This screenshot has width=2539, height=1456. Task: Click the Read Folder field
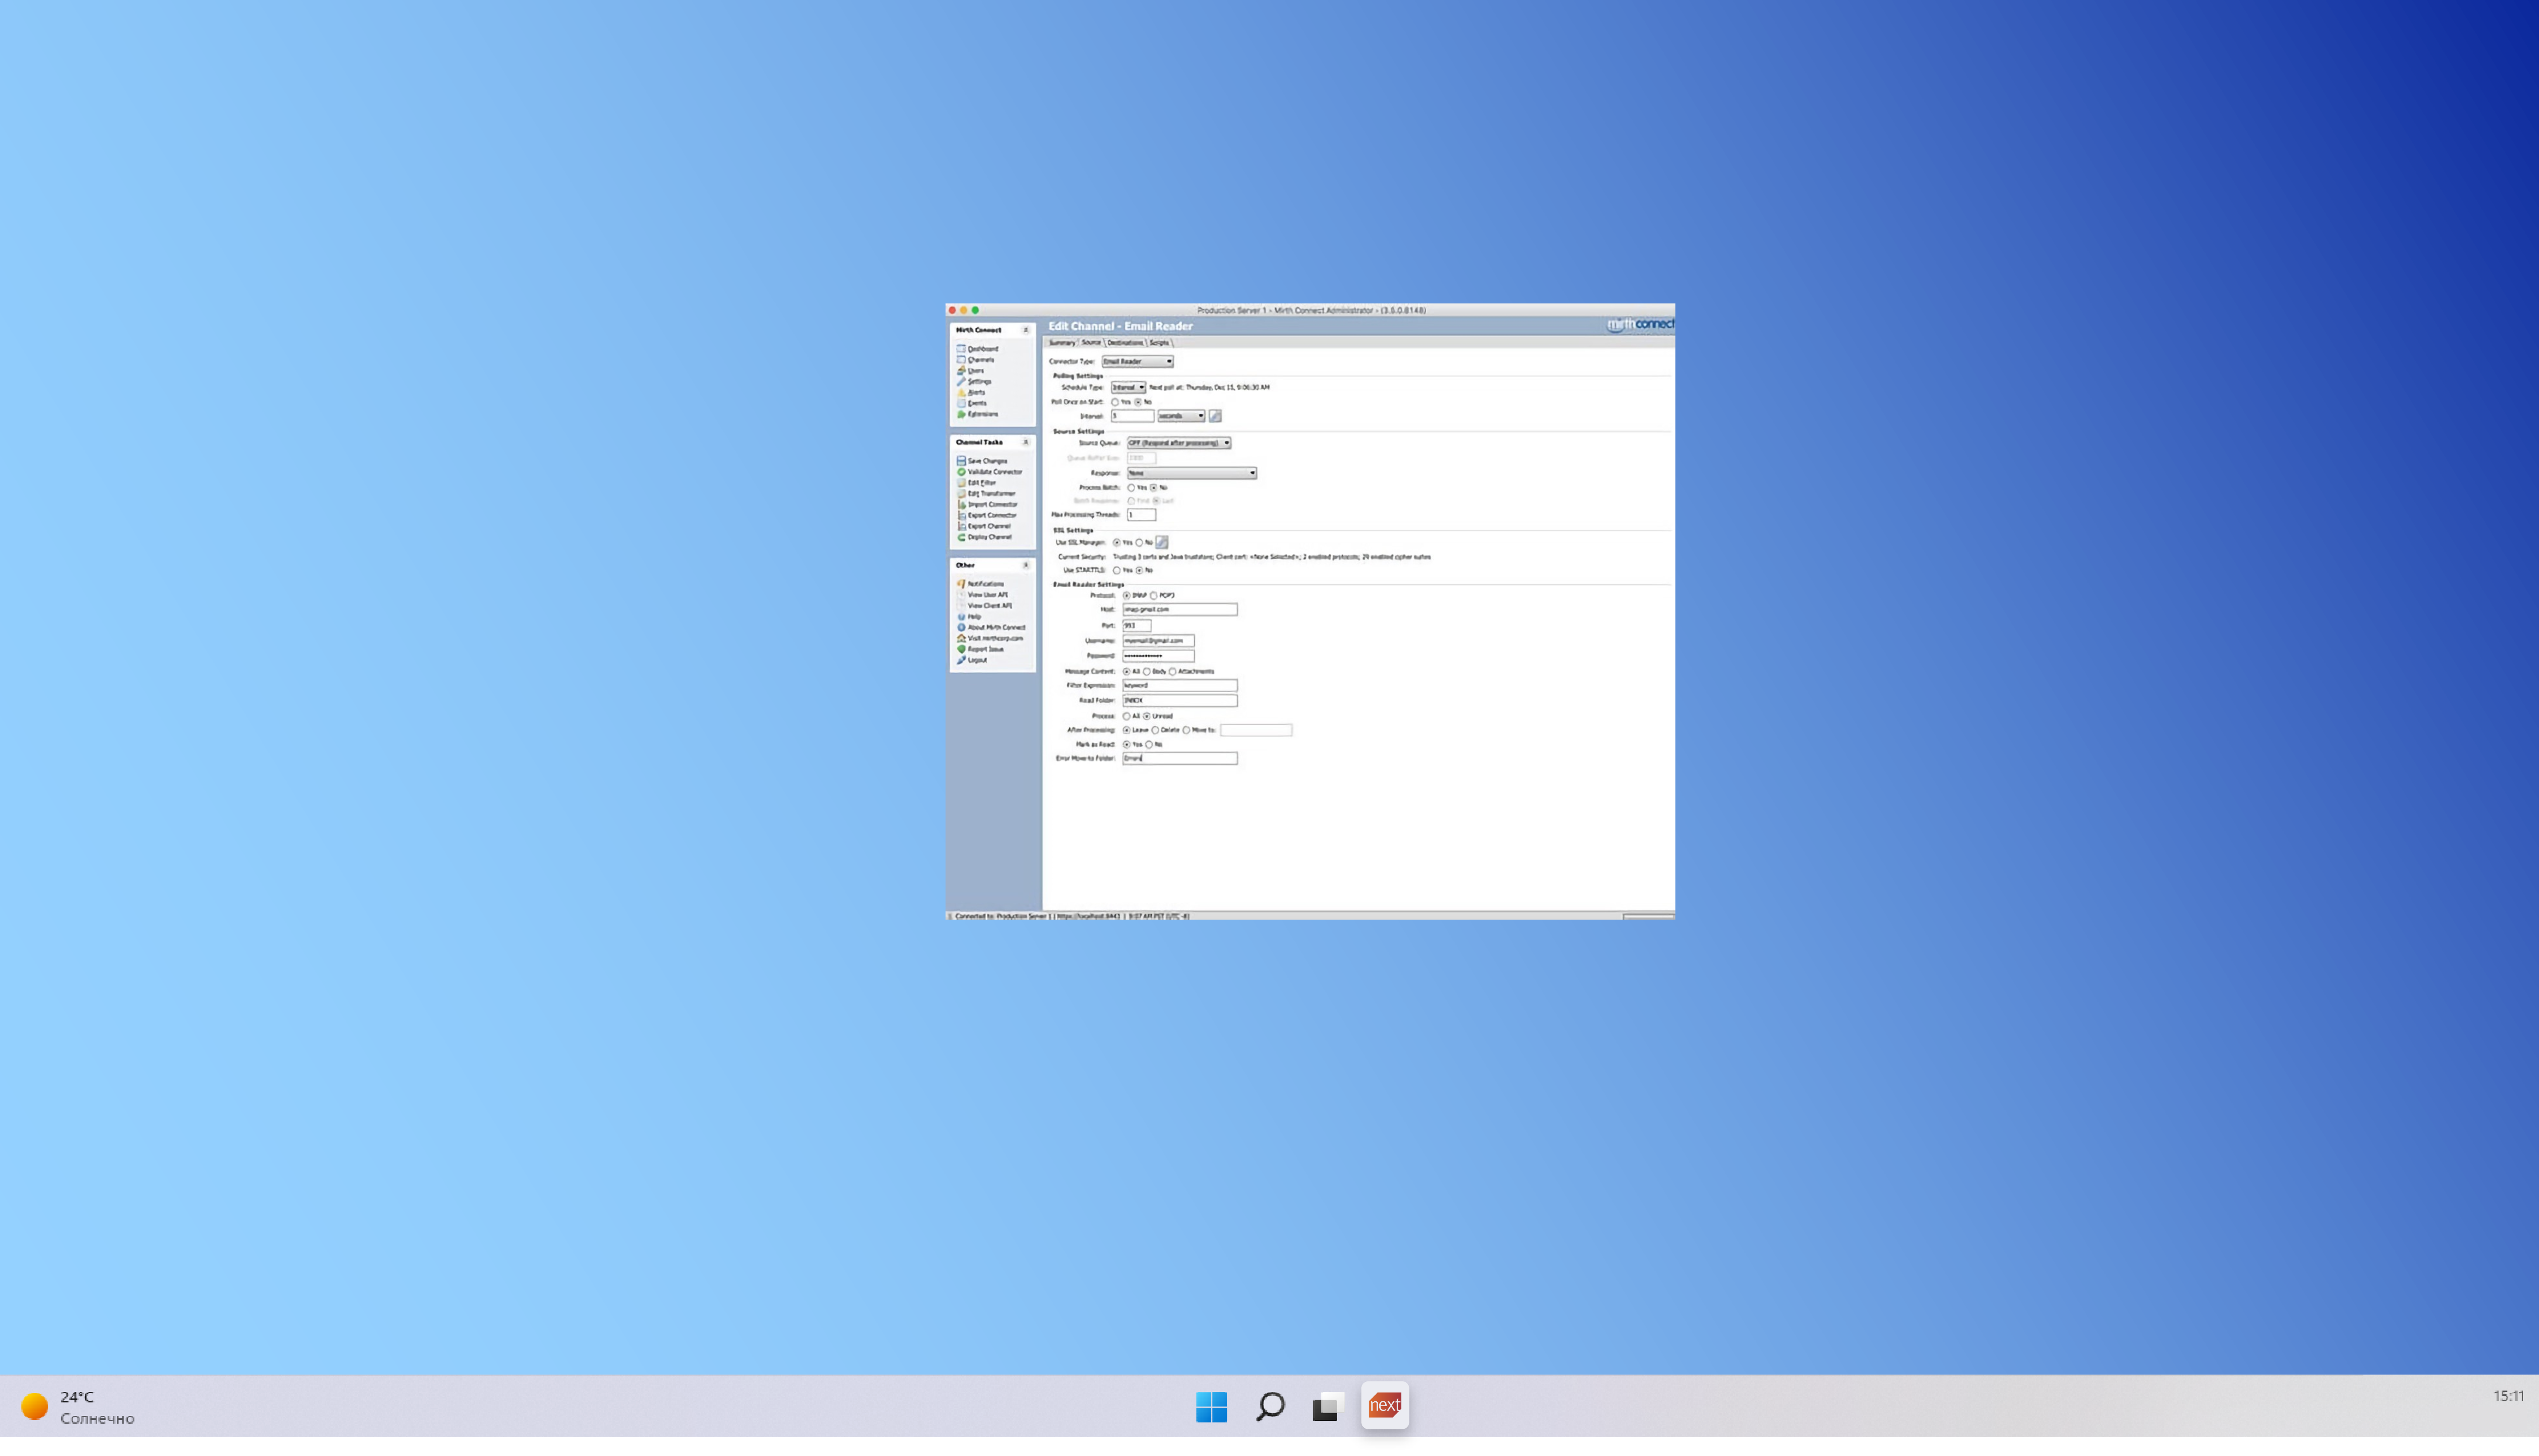(x=1180, y=701)
